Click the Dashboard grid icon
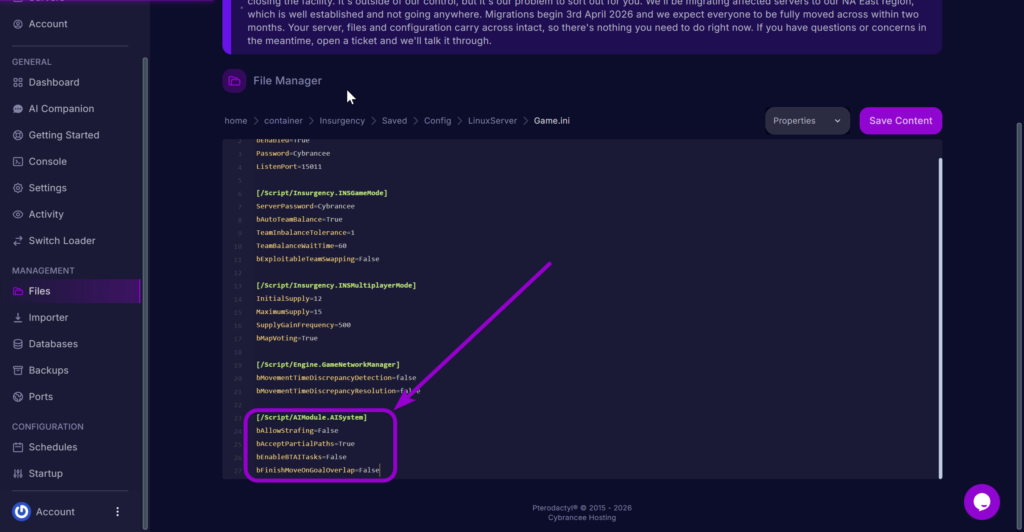Image resolution: width=1024 pixels, height=532 pixels. (18, 82)
